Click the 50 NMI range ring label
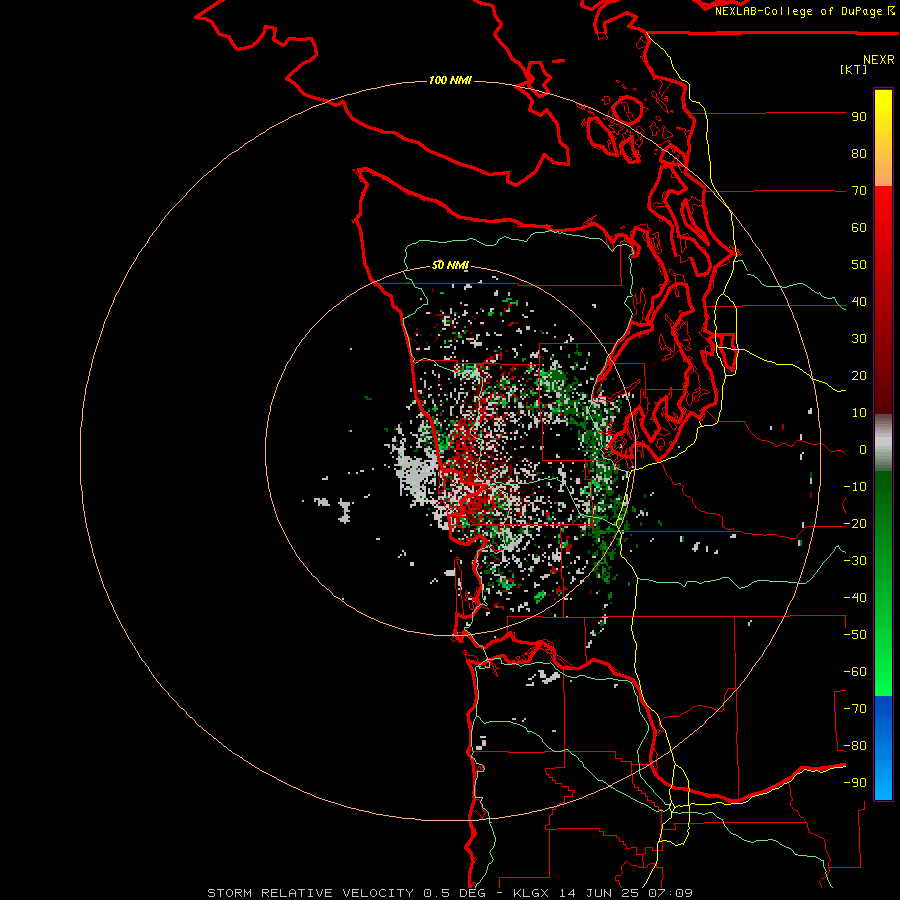 (x=450, y=265)
